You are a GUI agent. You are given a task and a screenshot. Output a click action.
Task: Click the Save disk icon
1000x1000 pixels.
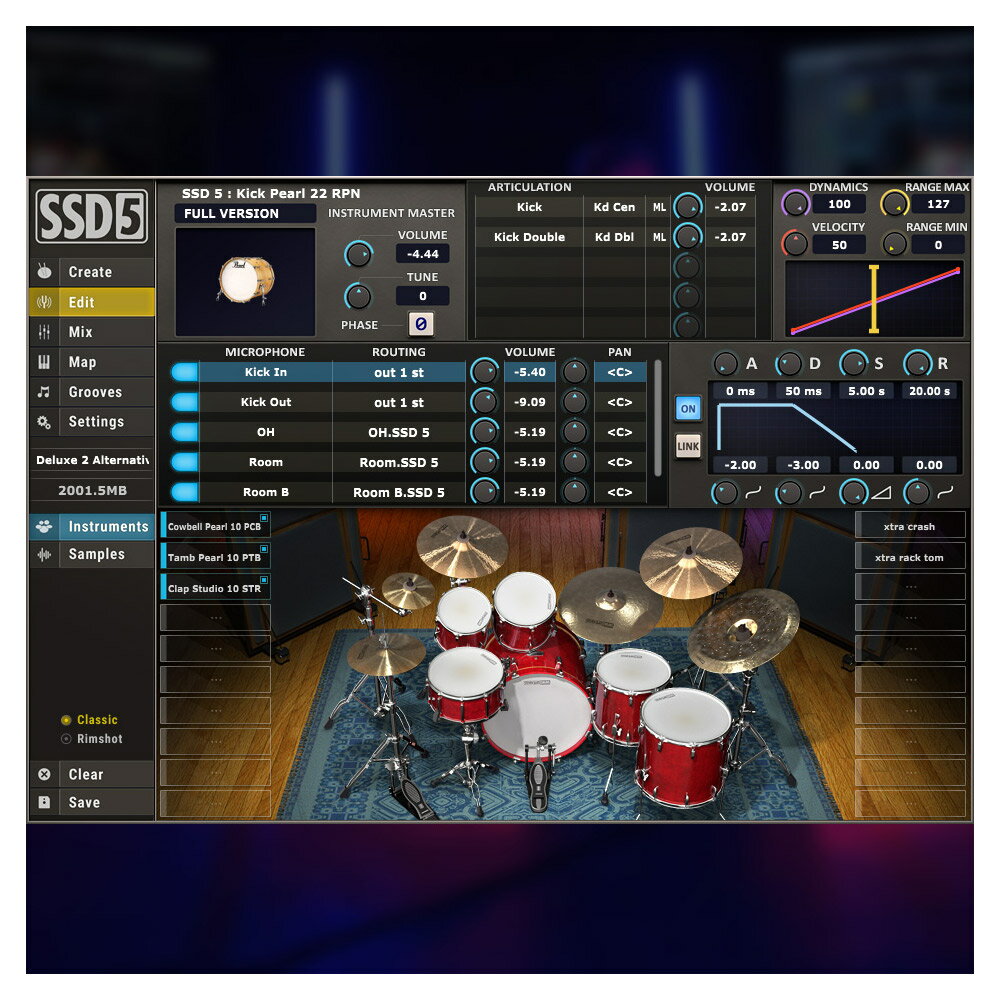tap(44, 802)
